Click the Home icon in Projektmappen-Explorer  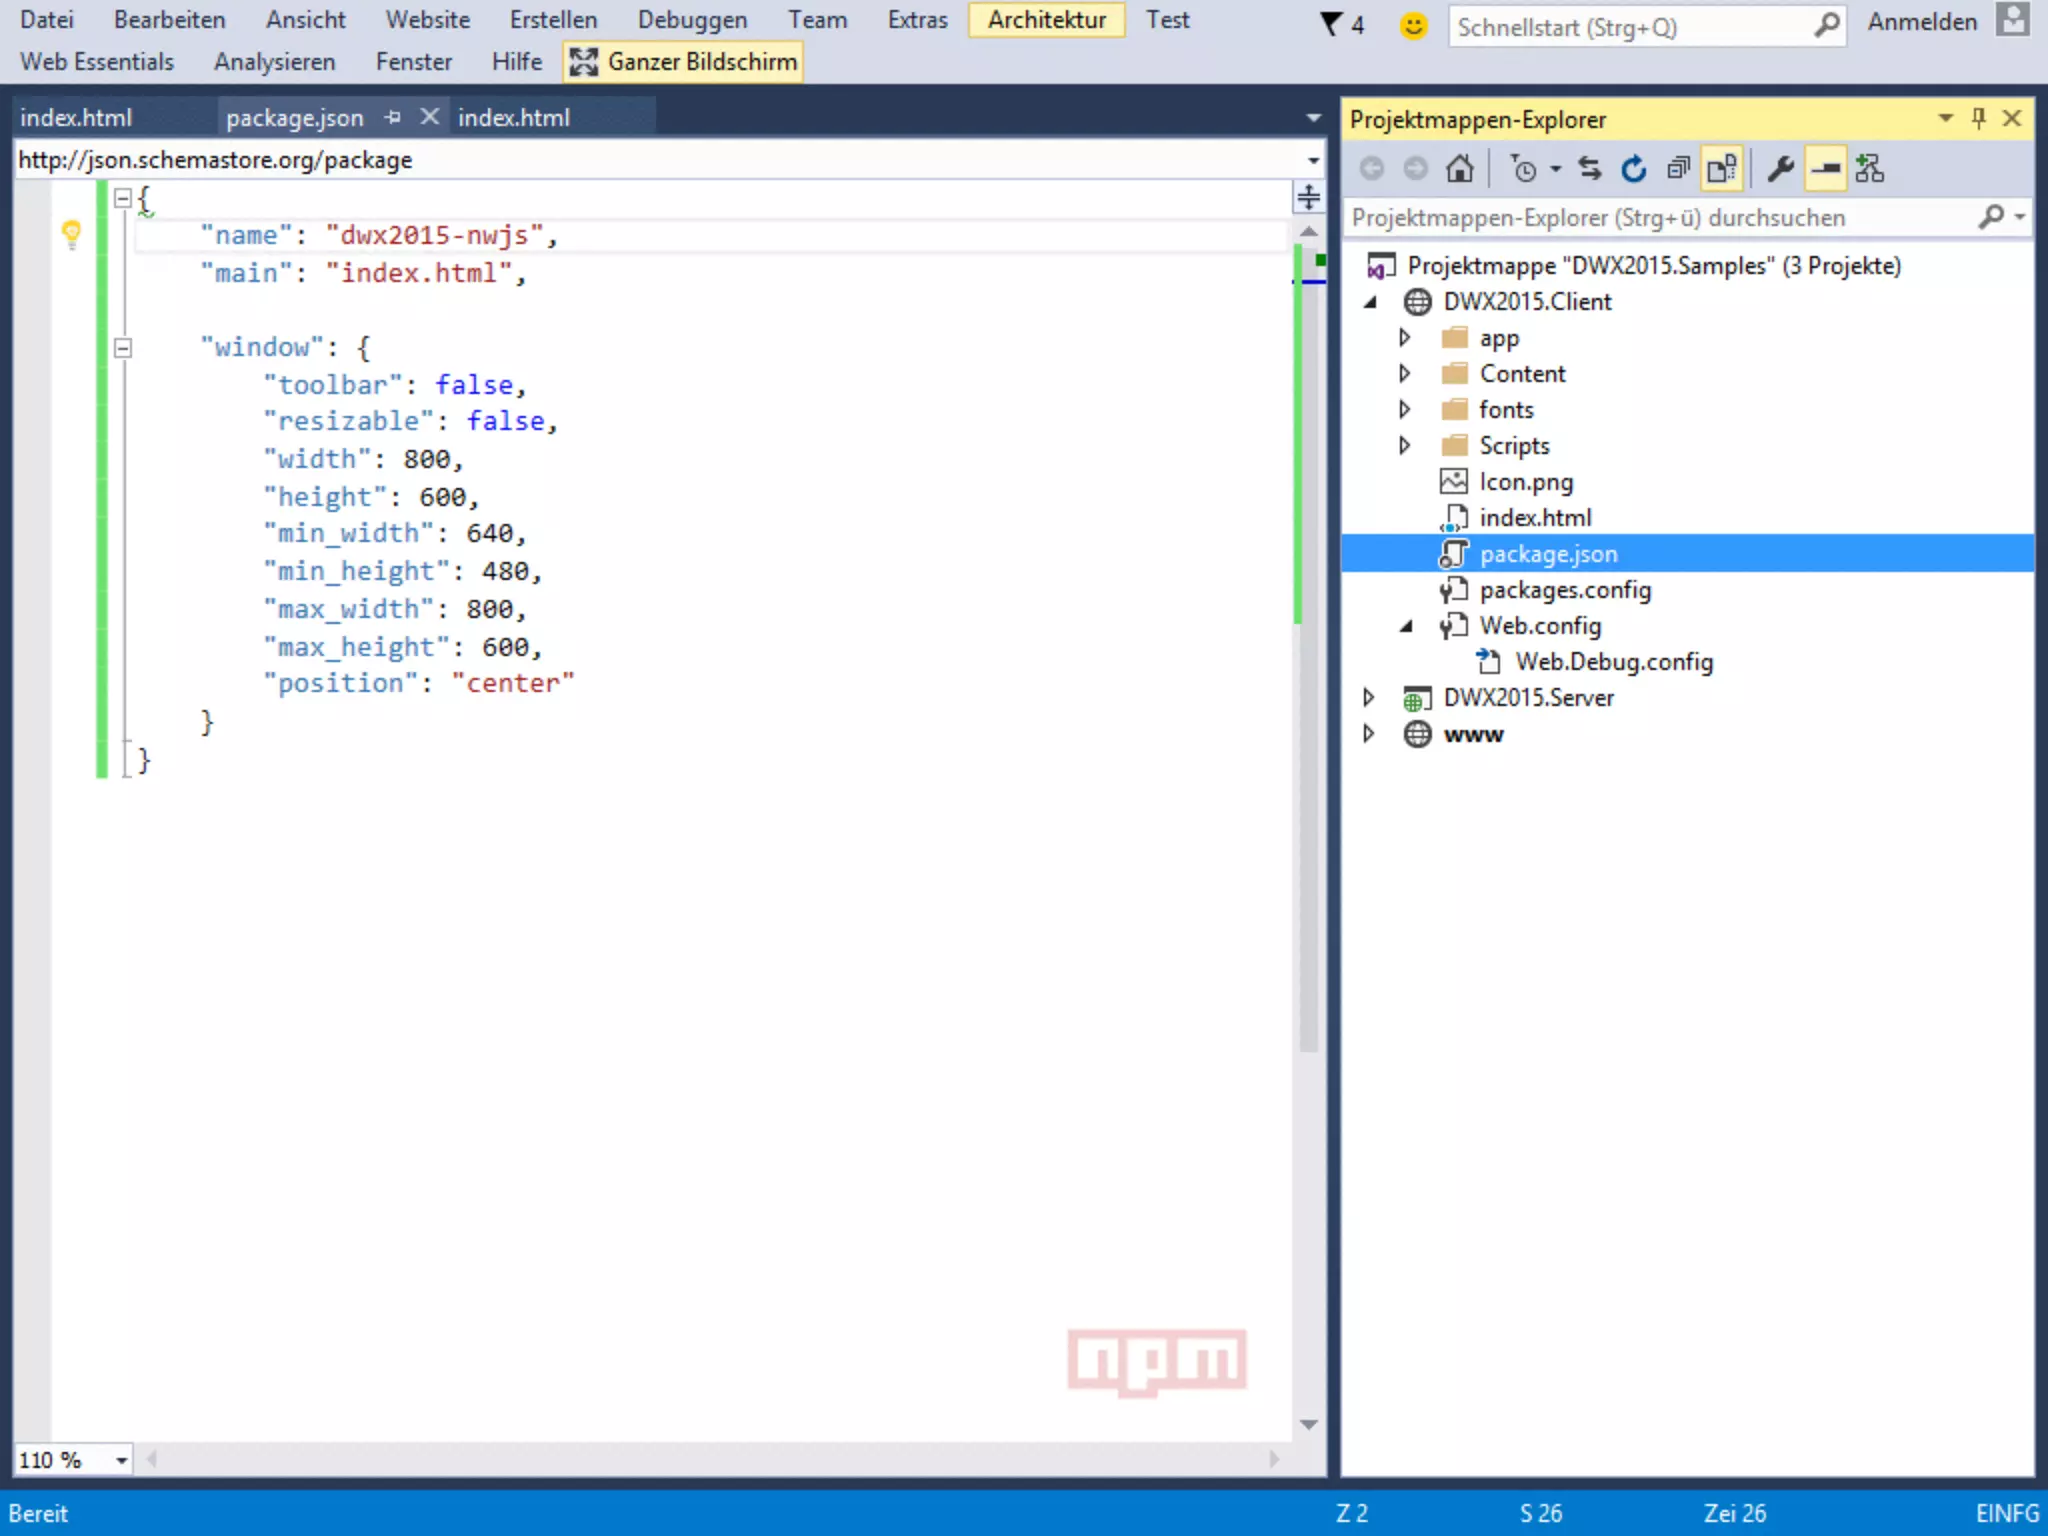pyautogui.click(x=1459, y=169)
